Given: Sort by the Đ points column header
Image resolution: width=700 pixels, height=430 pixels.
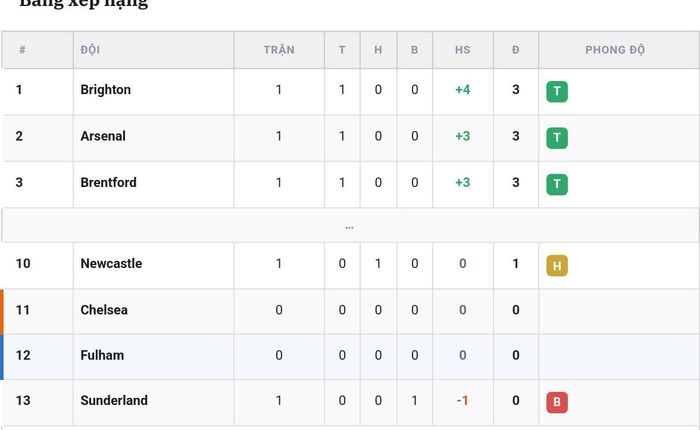Looking at the screenshot, I should pyautogui.click(x=516, y=50).
